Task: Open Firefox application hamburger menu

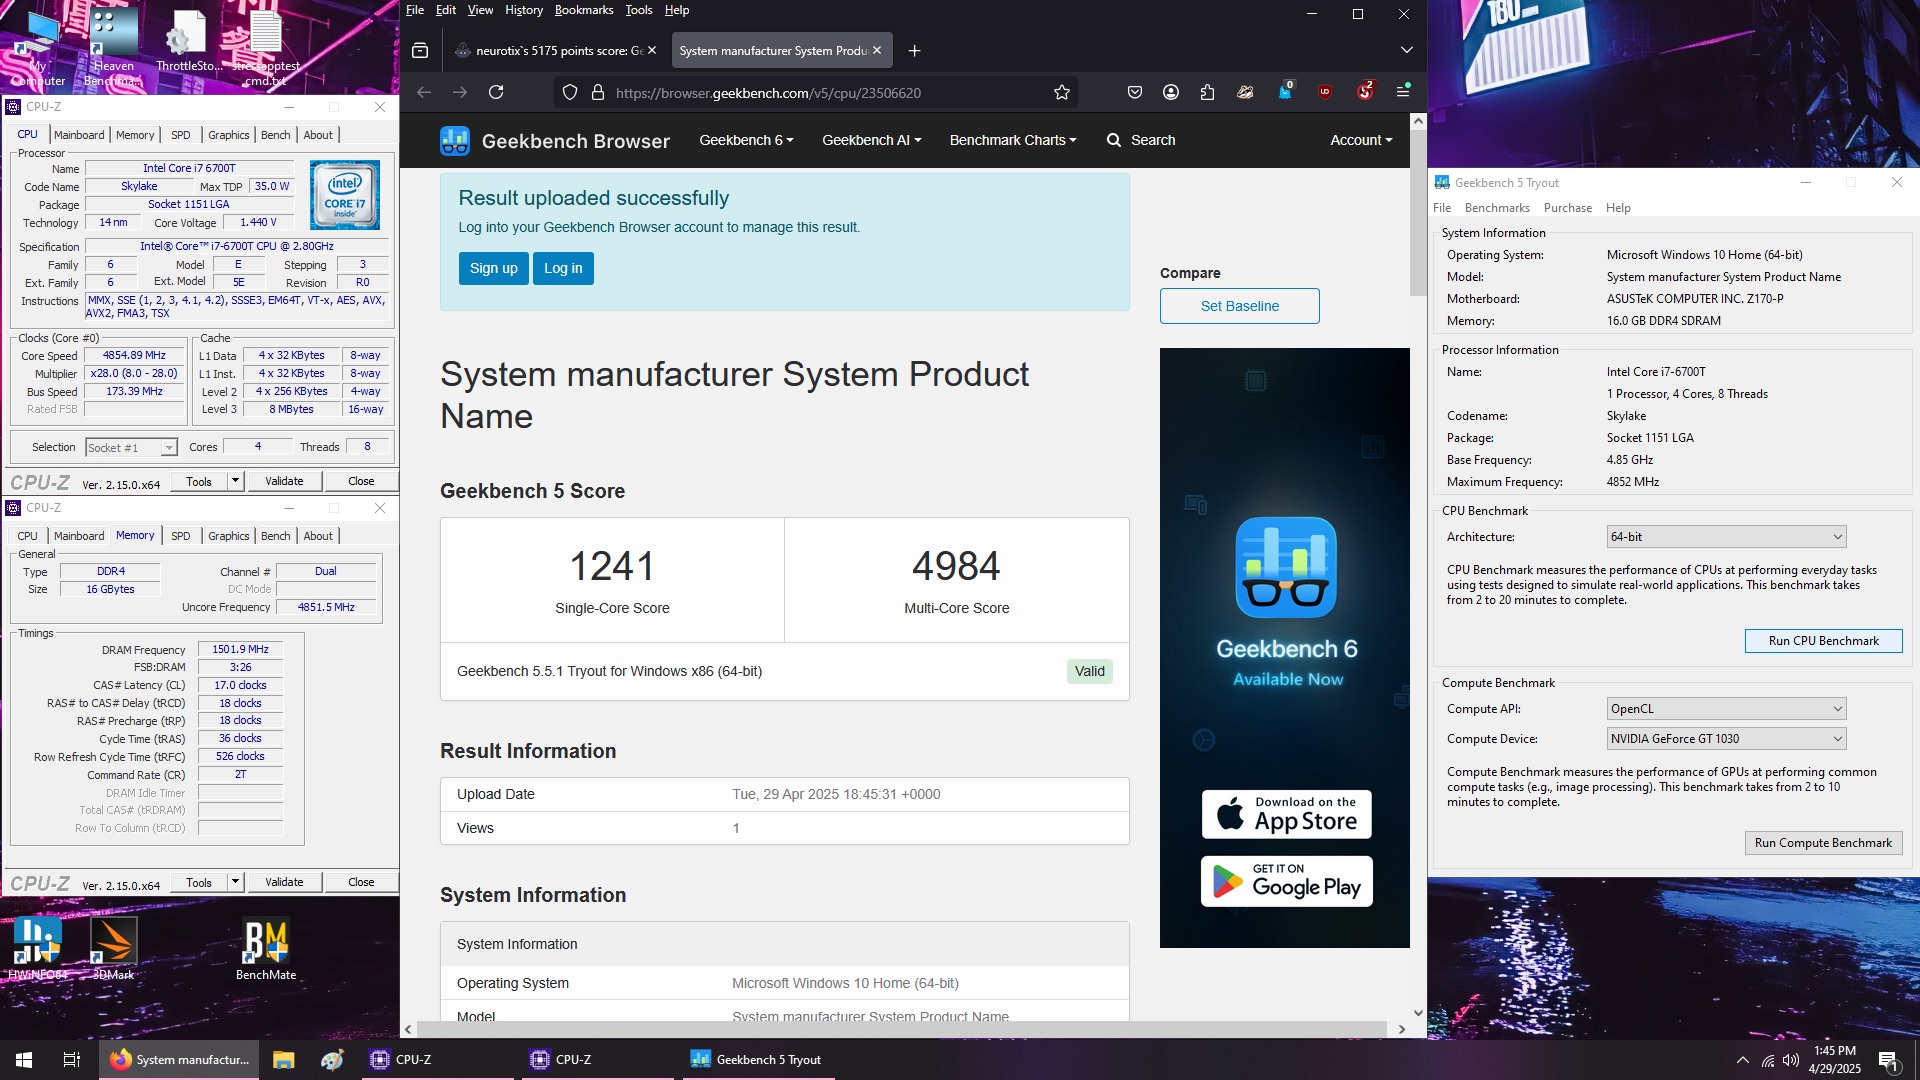Action: 1403,92
